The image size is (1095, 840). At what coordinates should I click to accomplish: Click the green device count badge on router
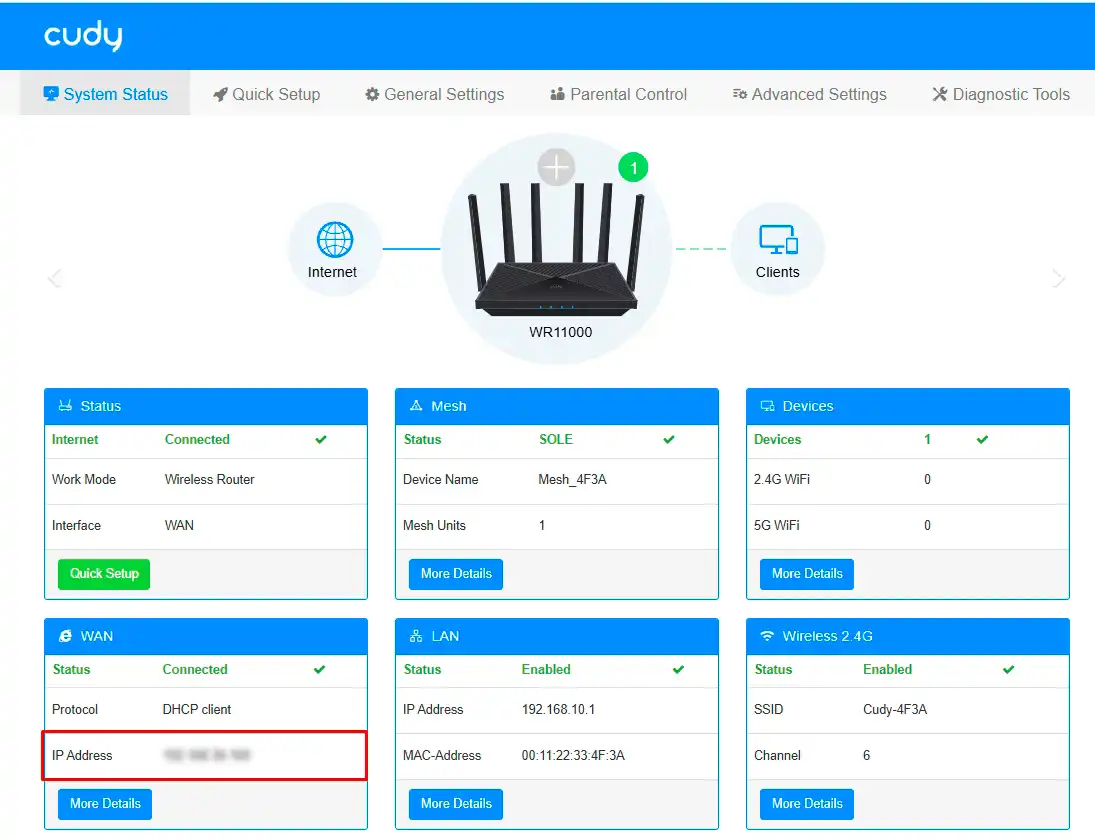tap(633, 167)
